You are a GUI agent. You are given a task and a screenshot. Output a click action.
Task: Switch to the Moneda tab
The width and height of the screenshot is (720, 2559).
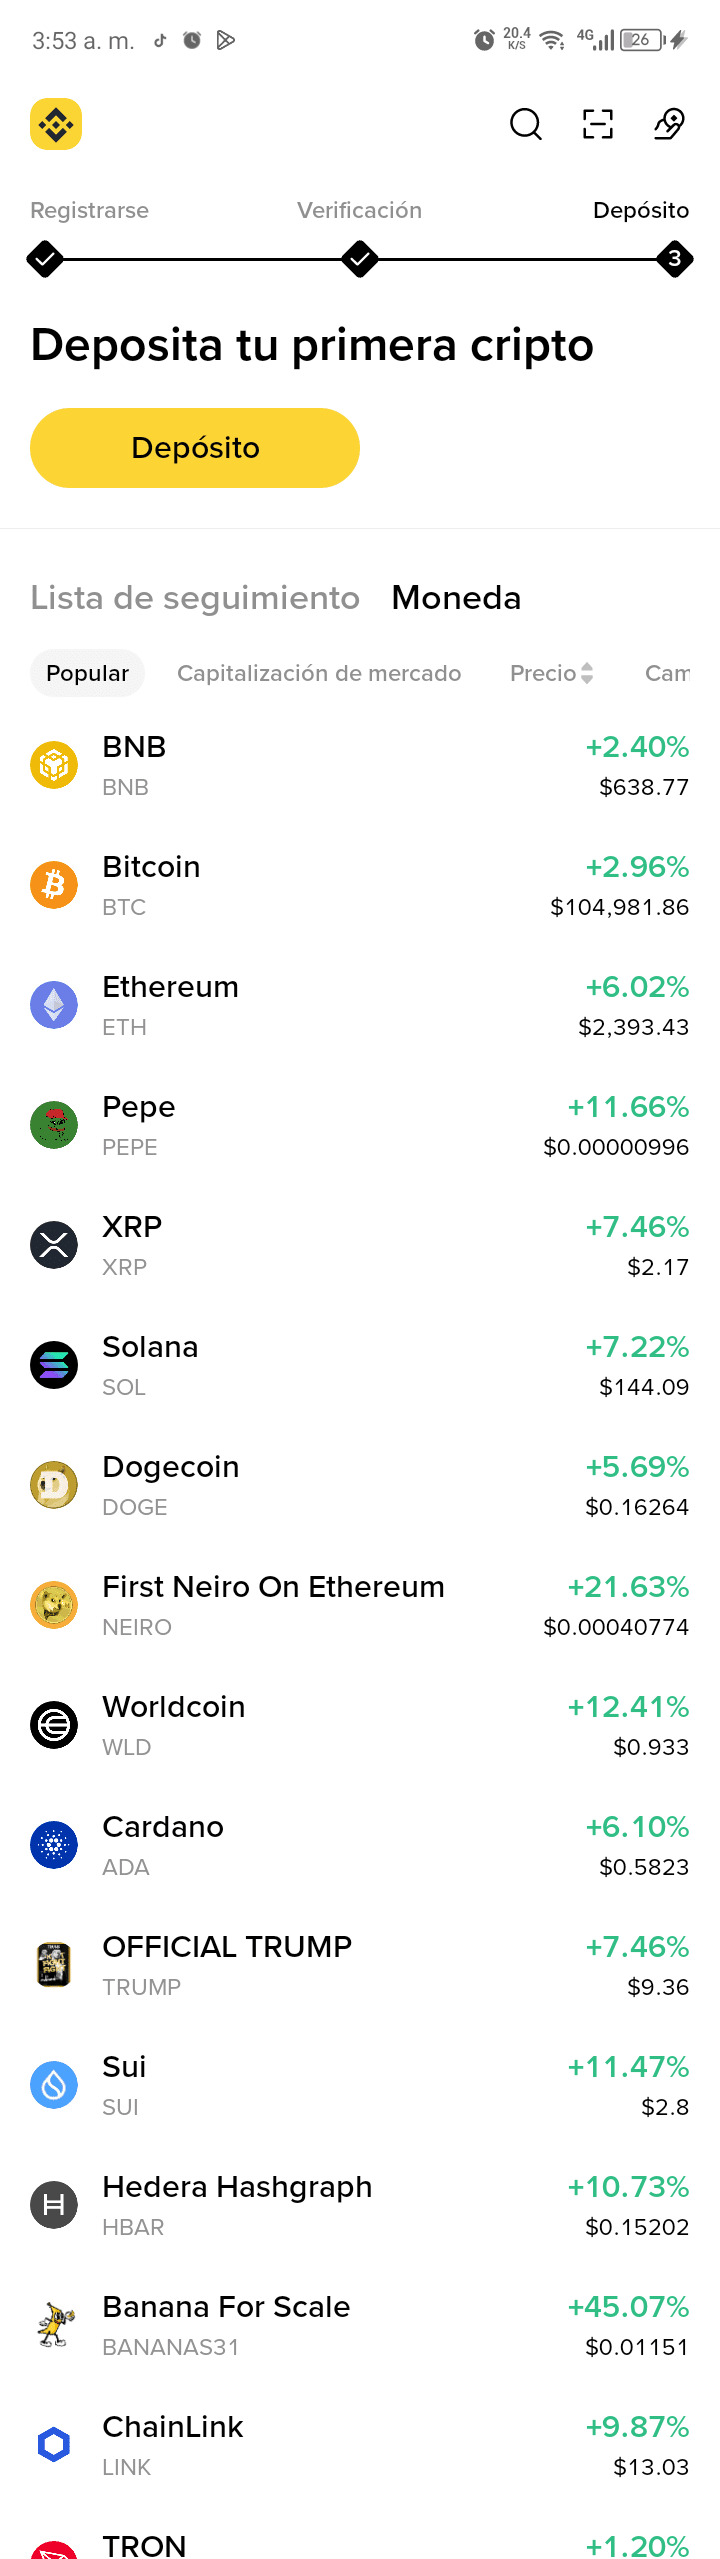coord(456,597)
